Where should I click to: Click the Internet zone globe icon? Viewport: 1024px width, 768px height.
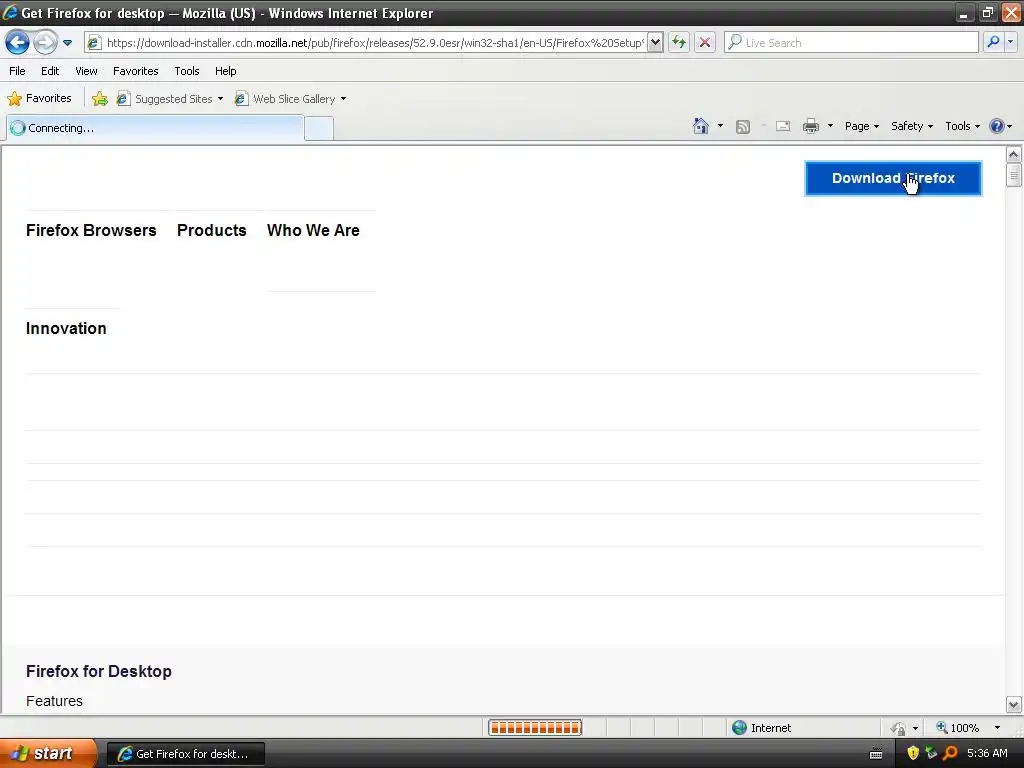(x=739, y=728)
